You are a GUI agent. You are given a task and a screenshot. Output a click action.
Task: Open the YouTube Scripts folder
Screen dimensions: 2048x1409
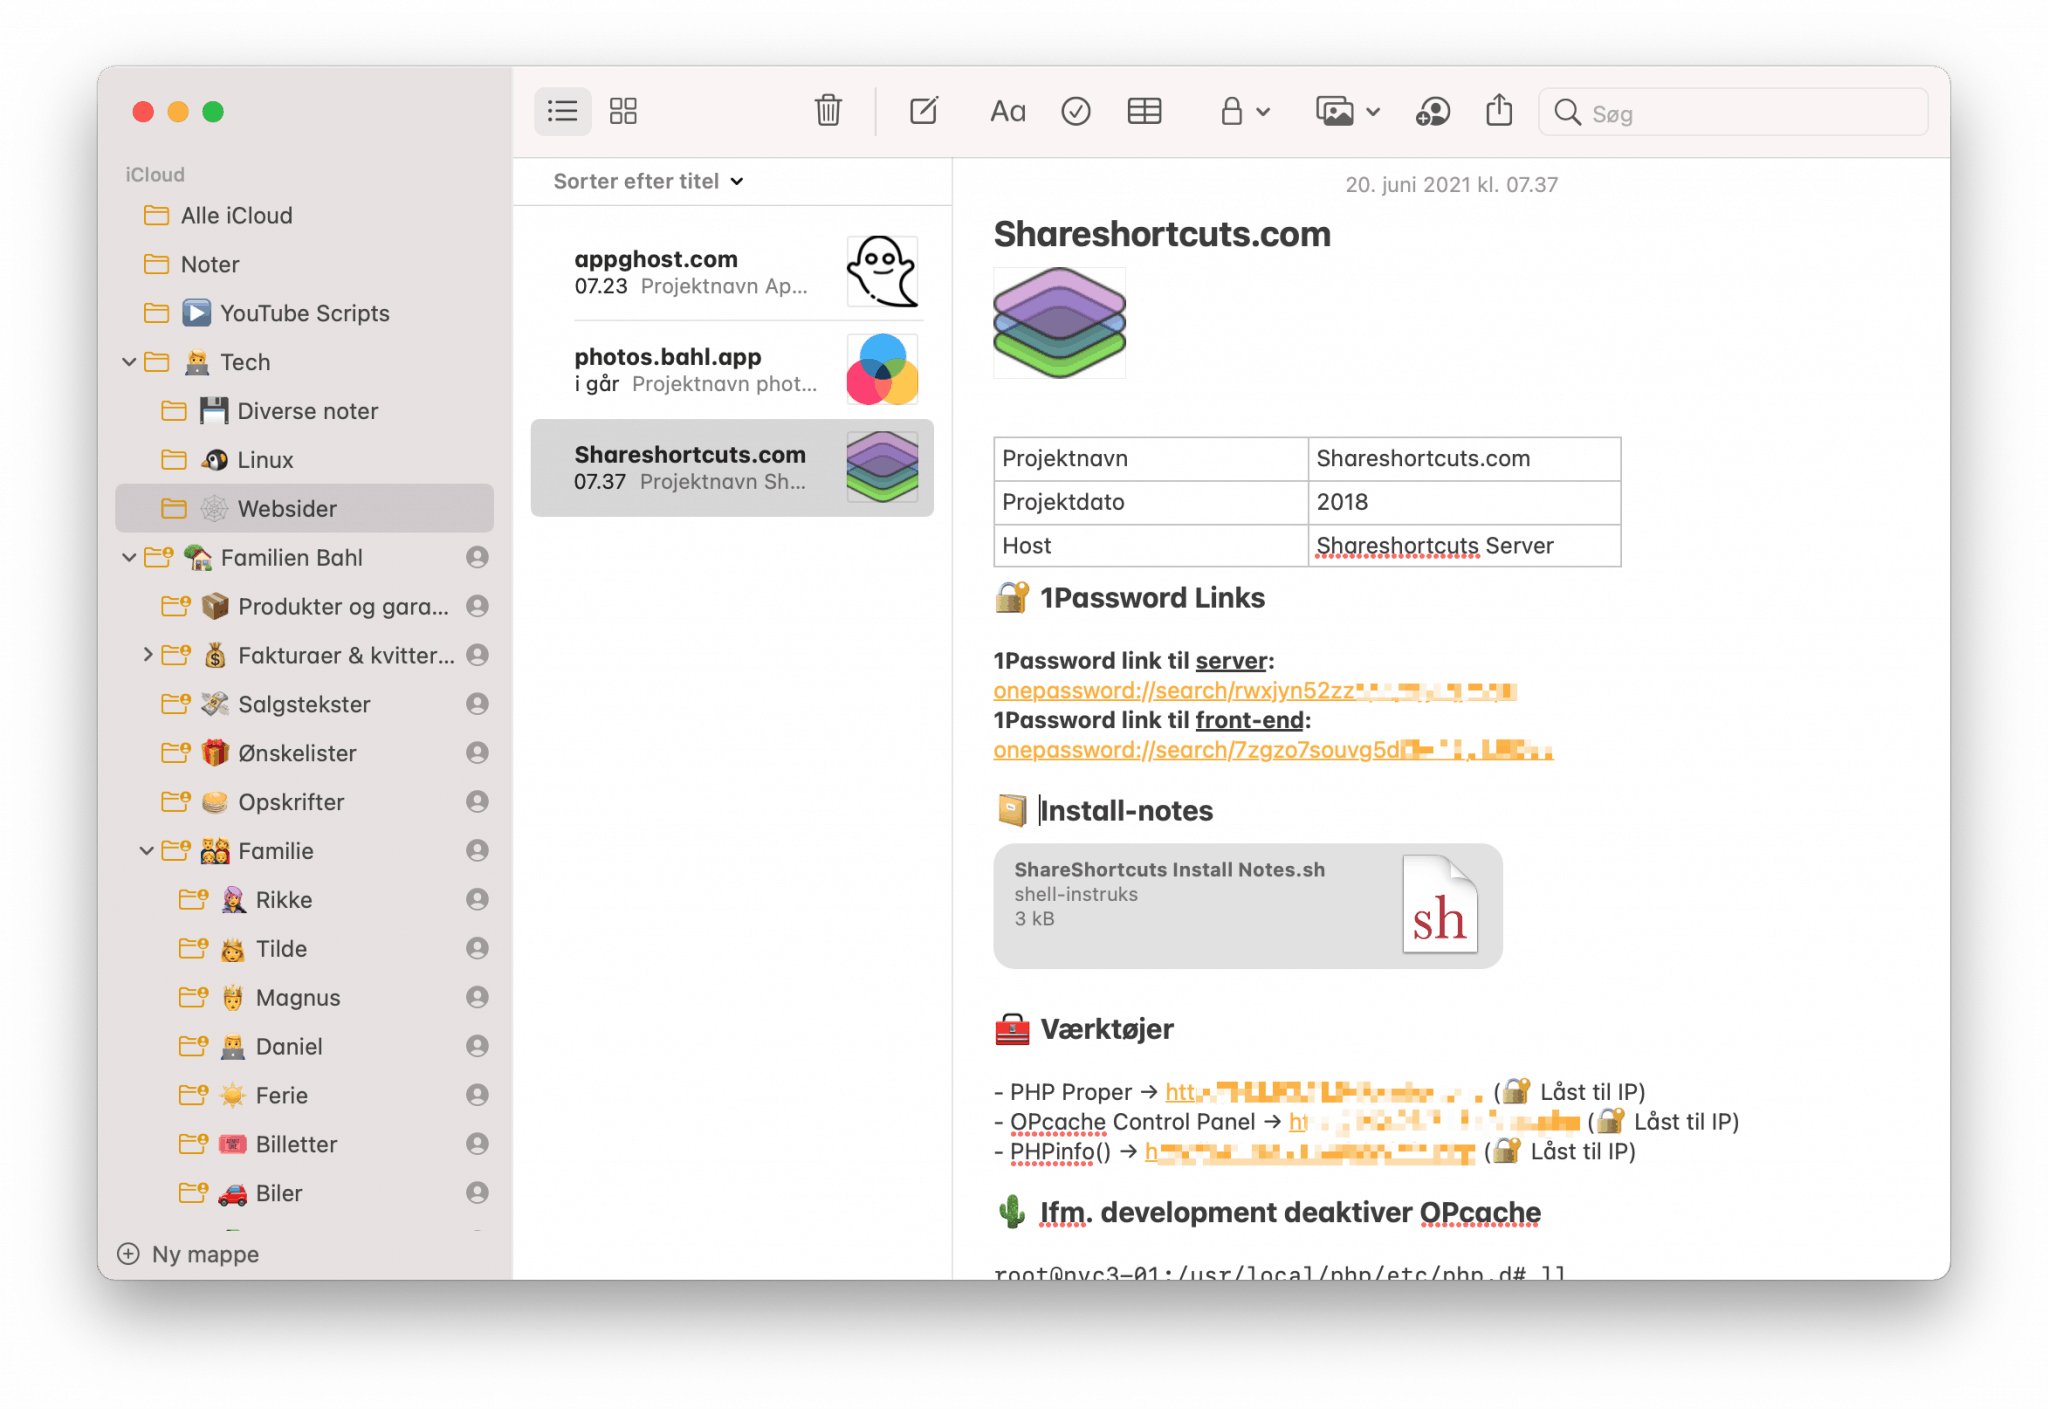[305, 314]
